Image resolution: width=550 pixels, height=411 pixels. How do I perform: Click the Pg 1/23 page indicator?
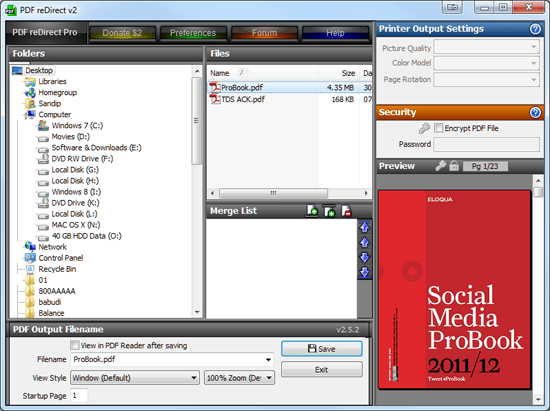(x=485, y=166)
